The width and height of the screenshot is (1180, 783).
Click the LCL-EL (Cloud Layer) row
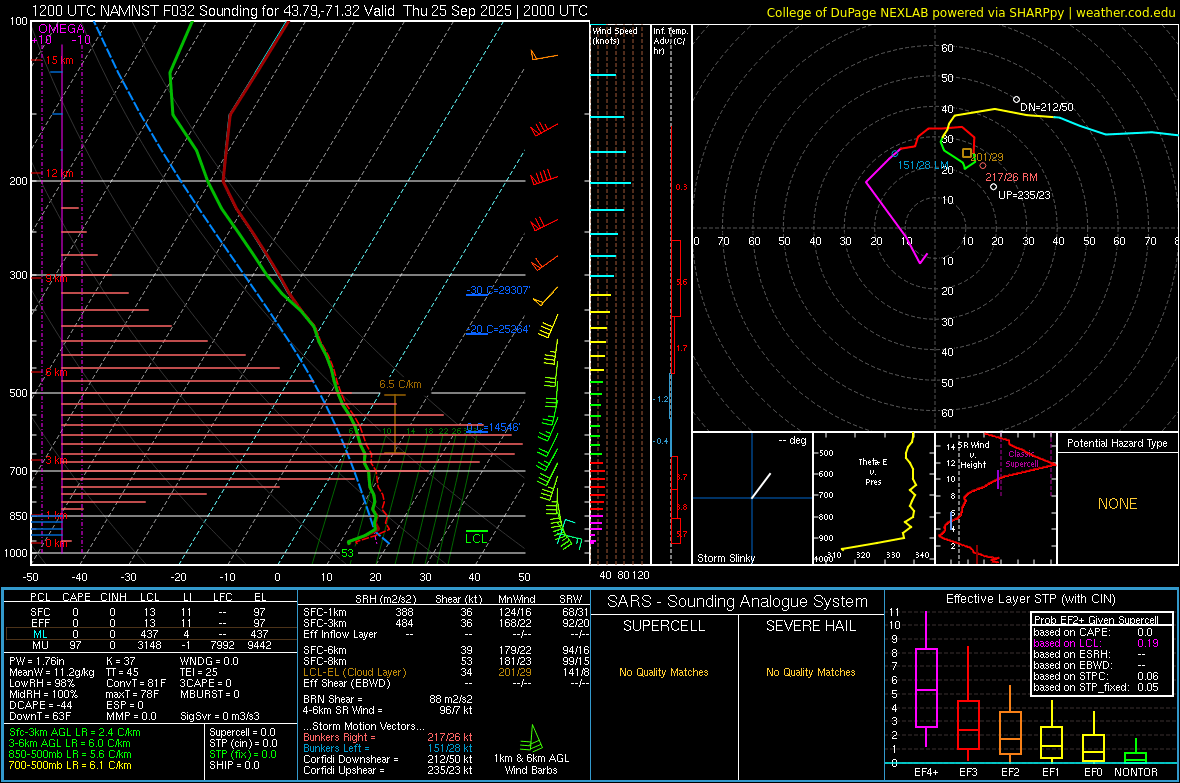point(446,672)
